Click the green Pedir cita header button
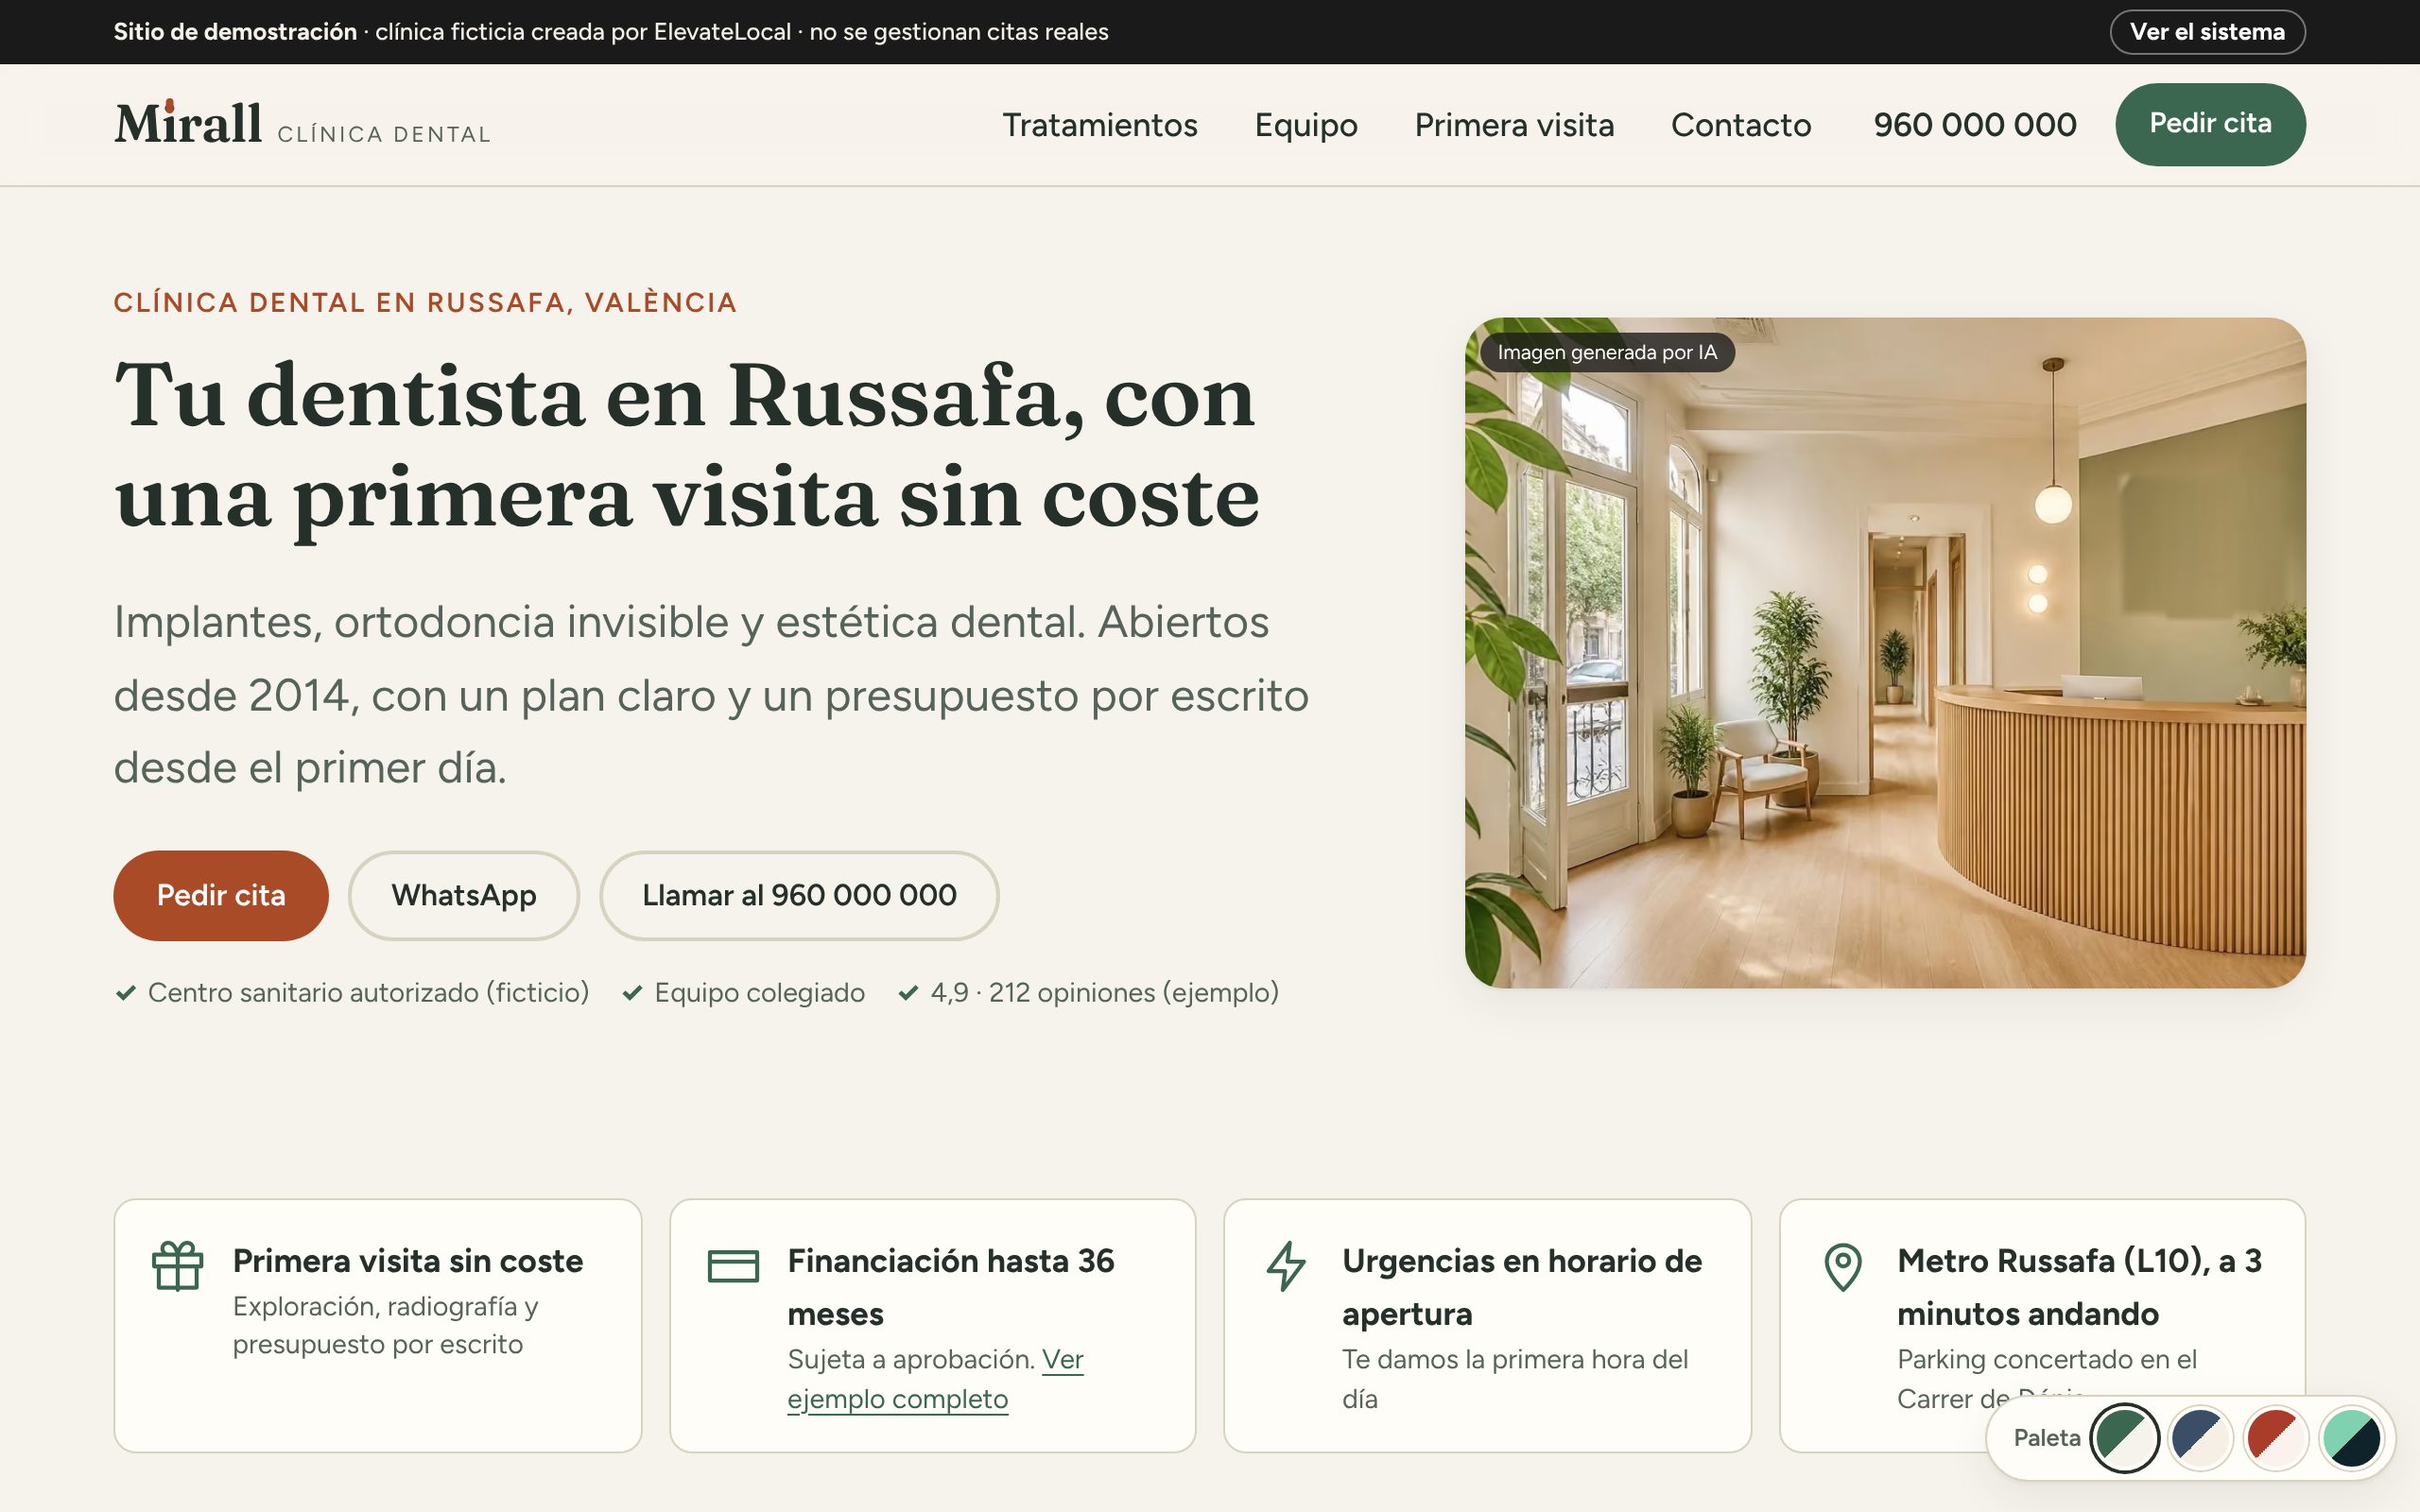 (x=2210, y=124)
